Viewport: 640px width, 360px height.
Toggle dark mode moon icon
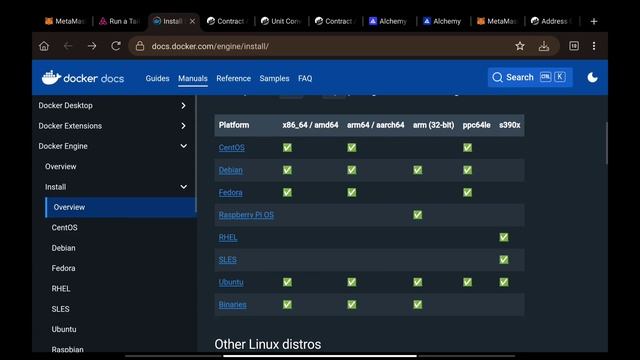click(x=592, y=78)
